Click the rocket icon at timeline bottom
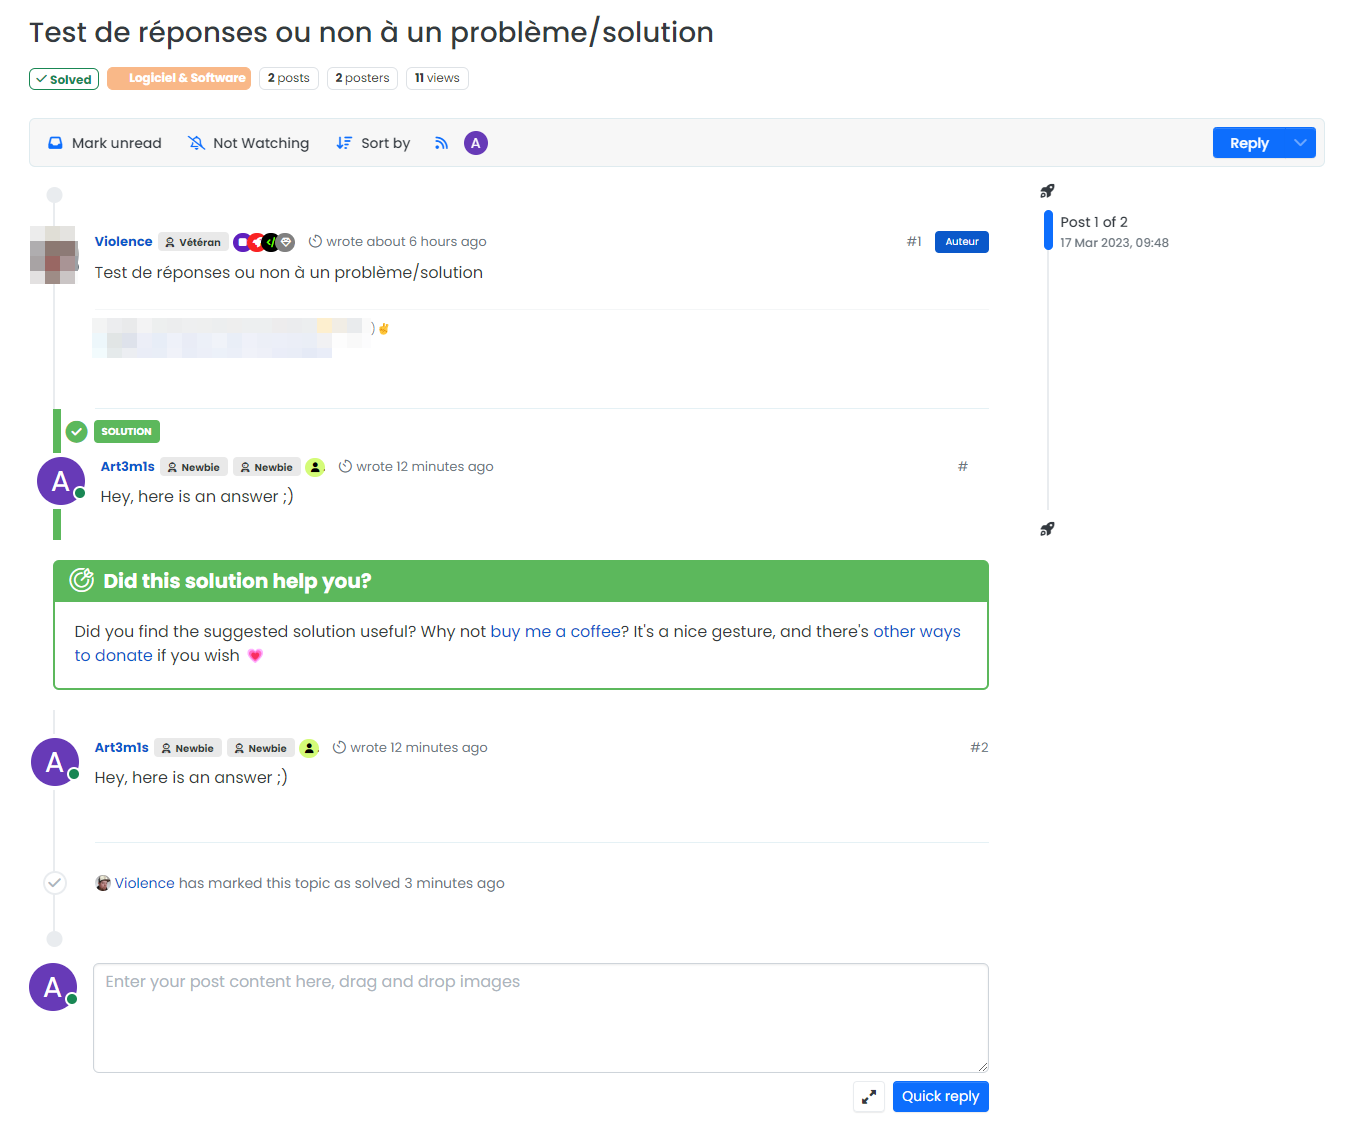 [1047, 529]
